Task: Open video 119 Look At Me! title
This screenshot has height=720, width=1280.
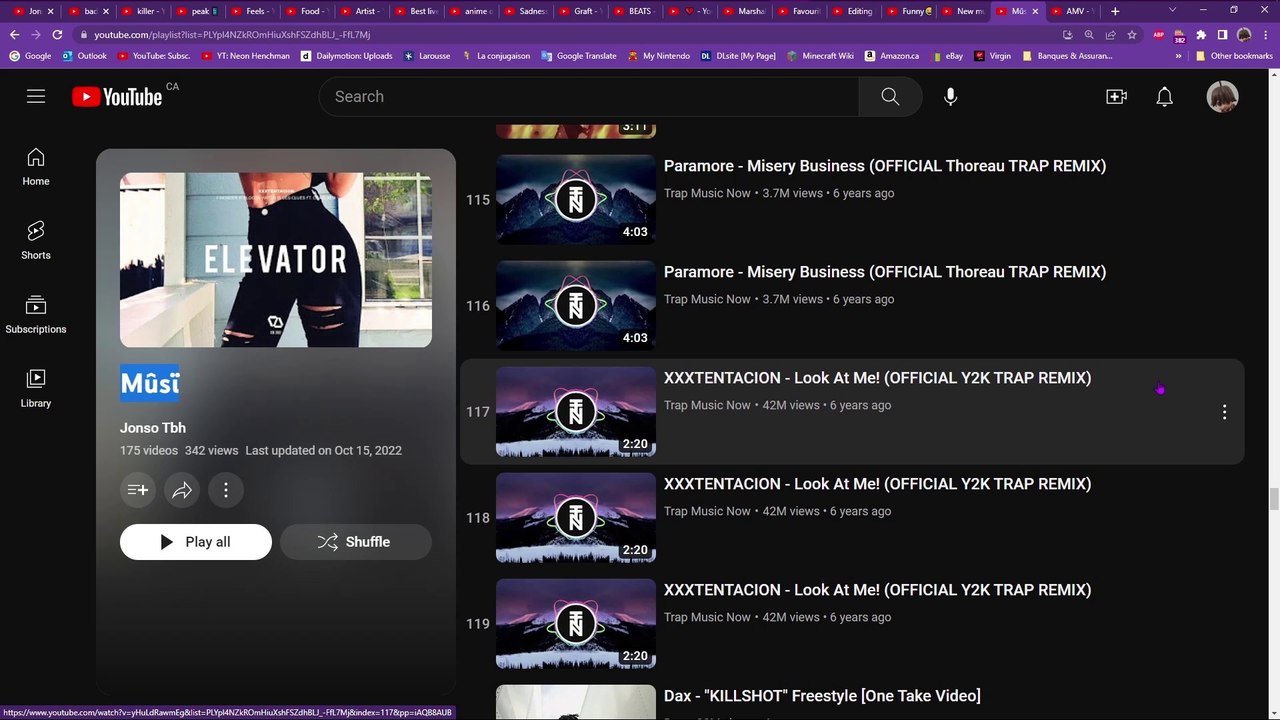Action: click(x=878, y=590)
